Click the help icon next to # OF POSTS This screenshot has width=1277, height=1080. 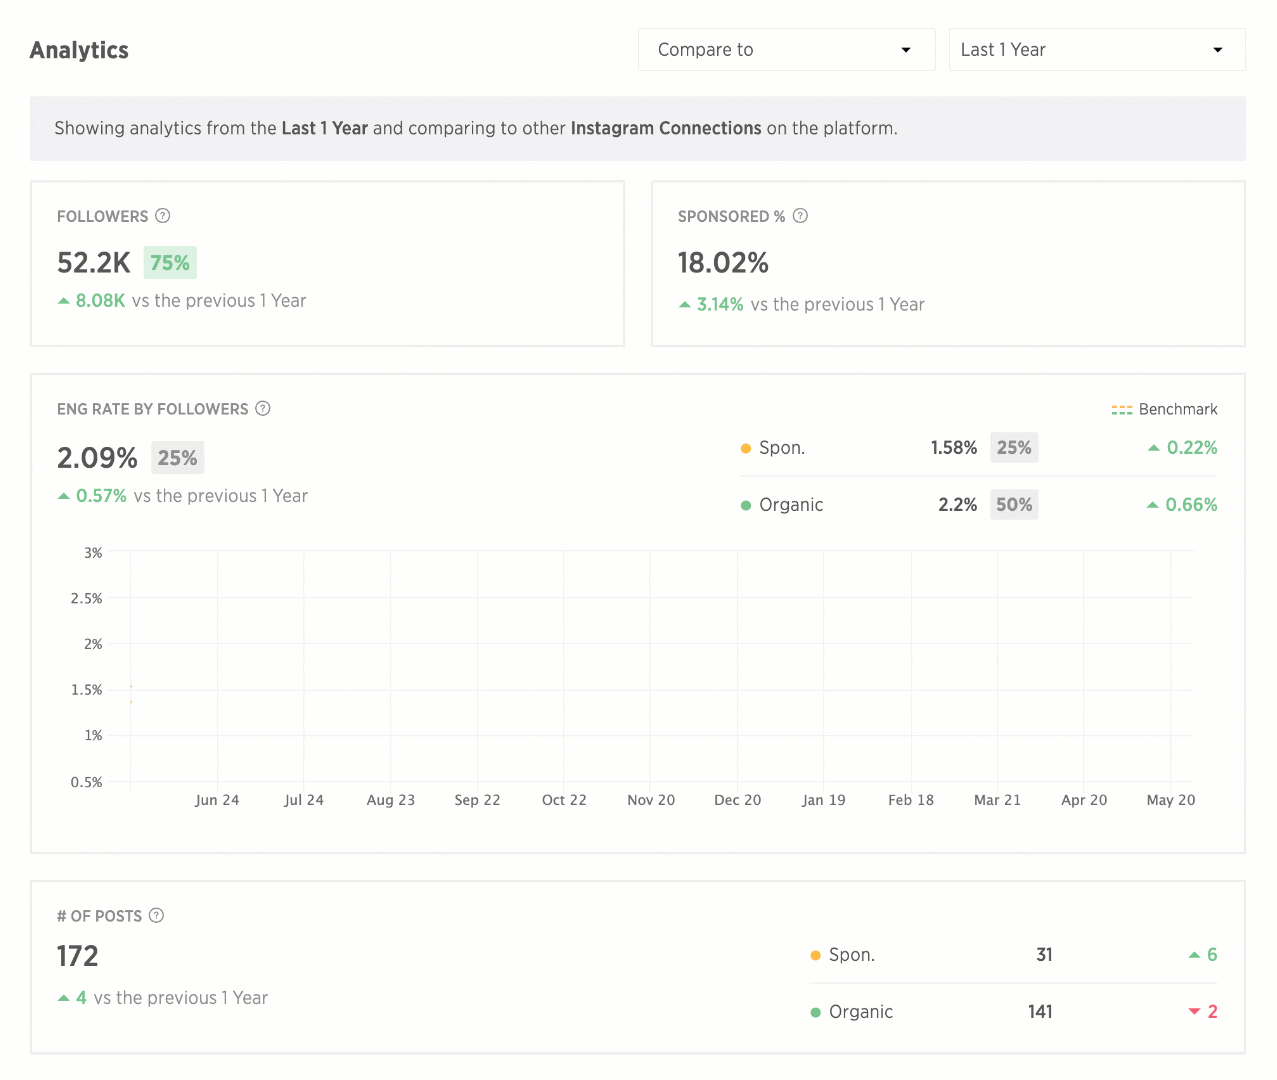(157, 916)
